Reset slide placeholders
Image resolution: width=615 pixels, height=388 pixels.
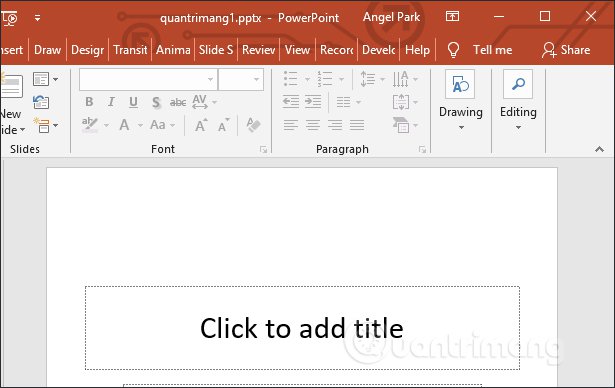[x=41, y=102]
